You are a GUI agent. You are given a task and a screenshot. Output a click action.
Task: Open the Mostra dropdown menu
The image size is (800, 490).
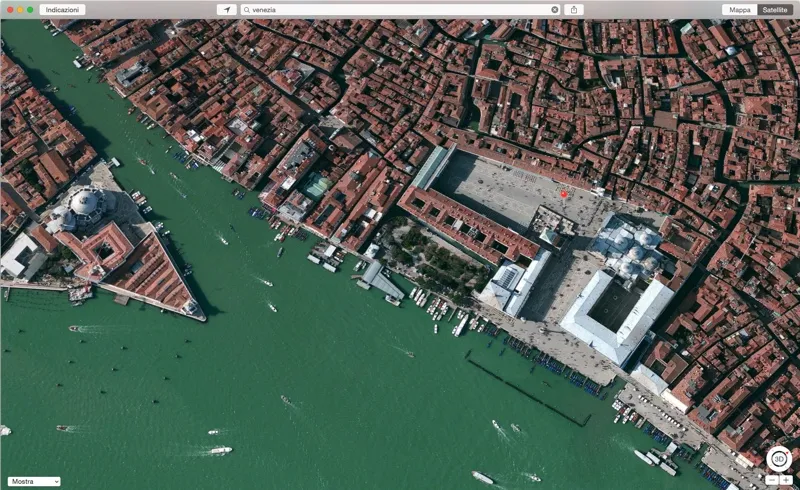(34, 481)
